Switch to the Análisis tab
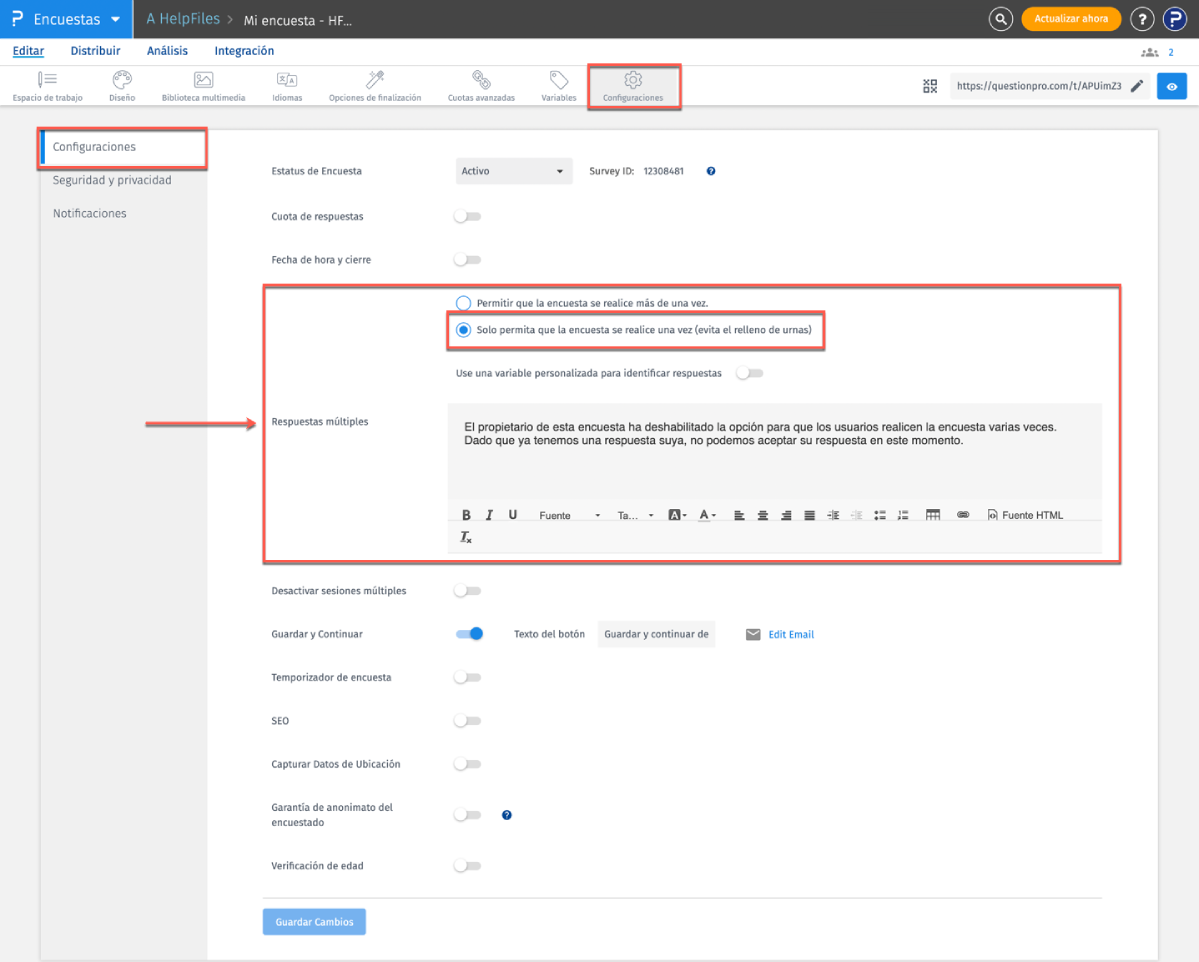 [167, 51]
